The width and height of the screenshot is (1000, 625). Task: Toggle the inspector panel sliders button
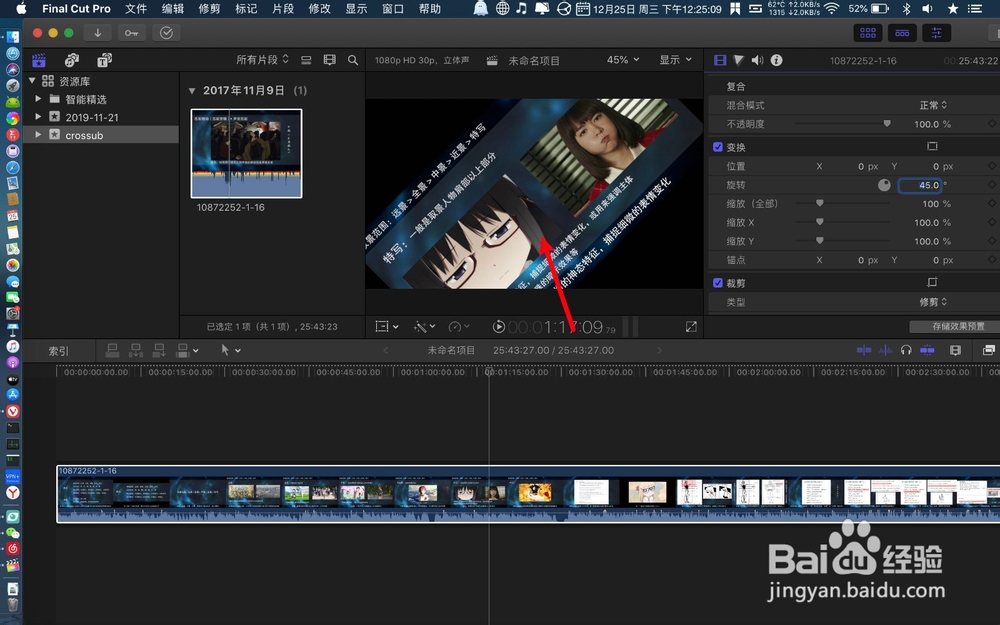click(x=936, y=33)
